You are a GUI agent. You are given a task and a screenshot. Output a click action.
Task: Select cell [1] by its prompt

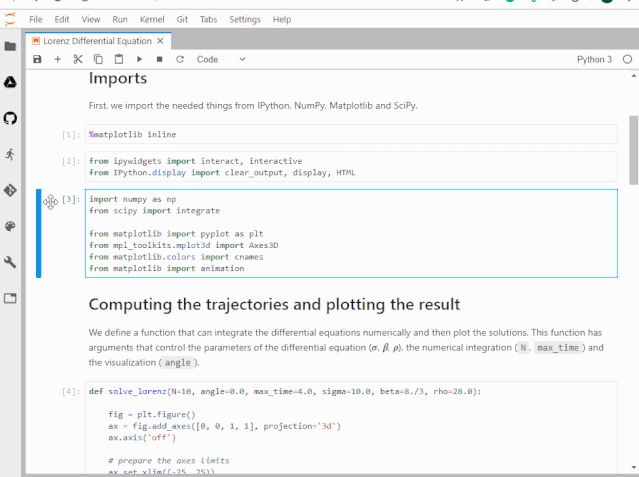click(x=71, y=135)
